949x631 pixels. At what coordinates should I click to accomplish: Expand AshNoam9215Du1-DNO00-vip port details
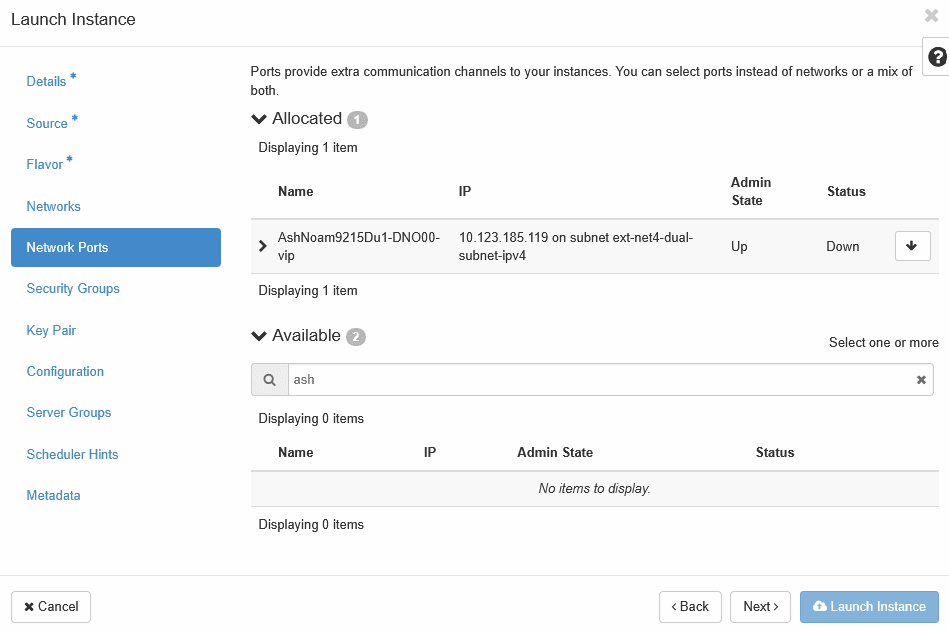[263, 246]
